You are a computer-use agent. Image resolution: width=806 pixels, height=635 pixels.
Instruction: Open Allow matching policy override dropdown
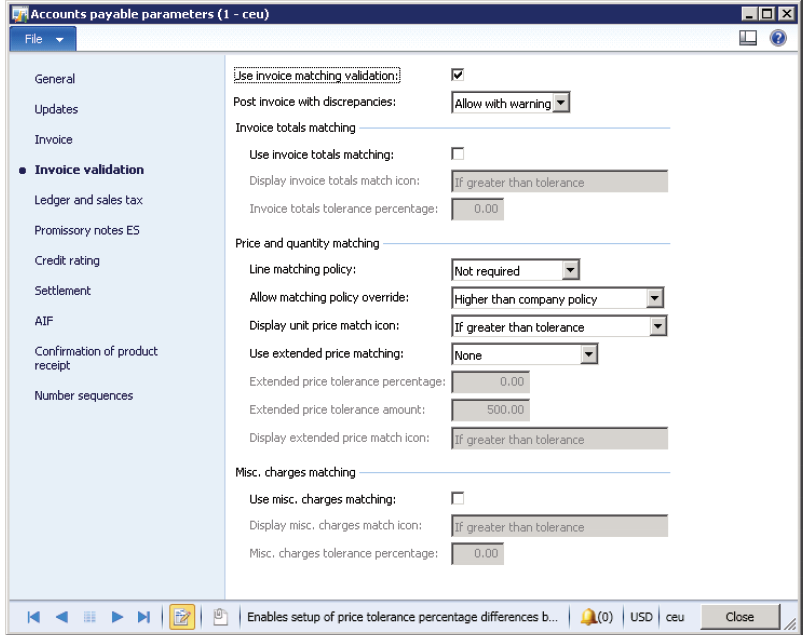(x=654, y=298)
